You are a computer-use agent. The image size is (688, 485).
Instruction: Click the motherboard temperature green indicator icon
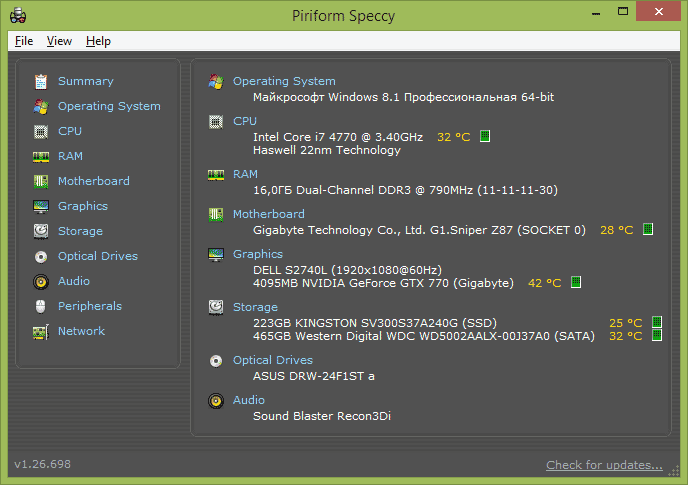pos(648,229)
